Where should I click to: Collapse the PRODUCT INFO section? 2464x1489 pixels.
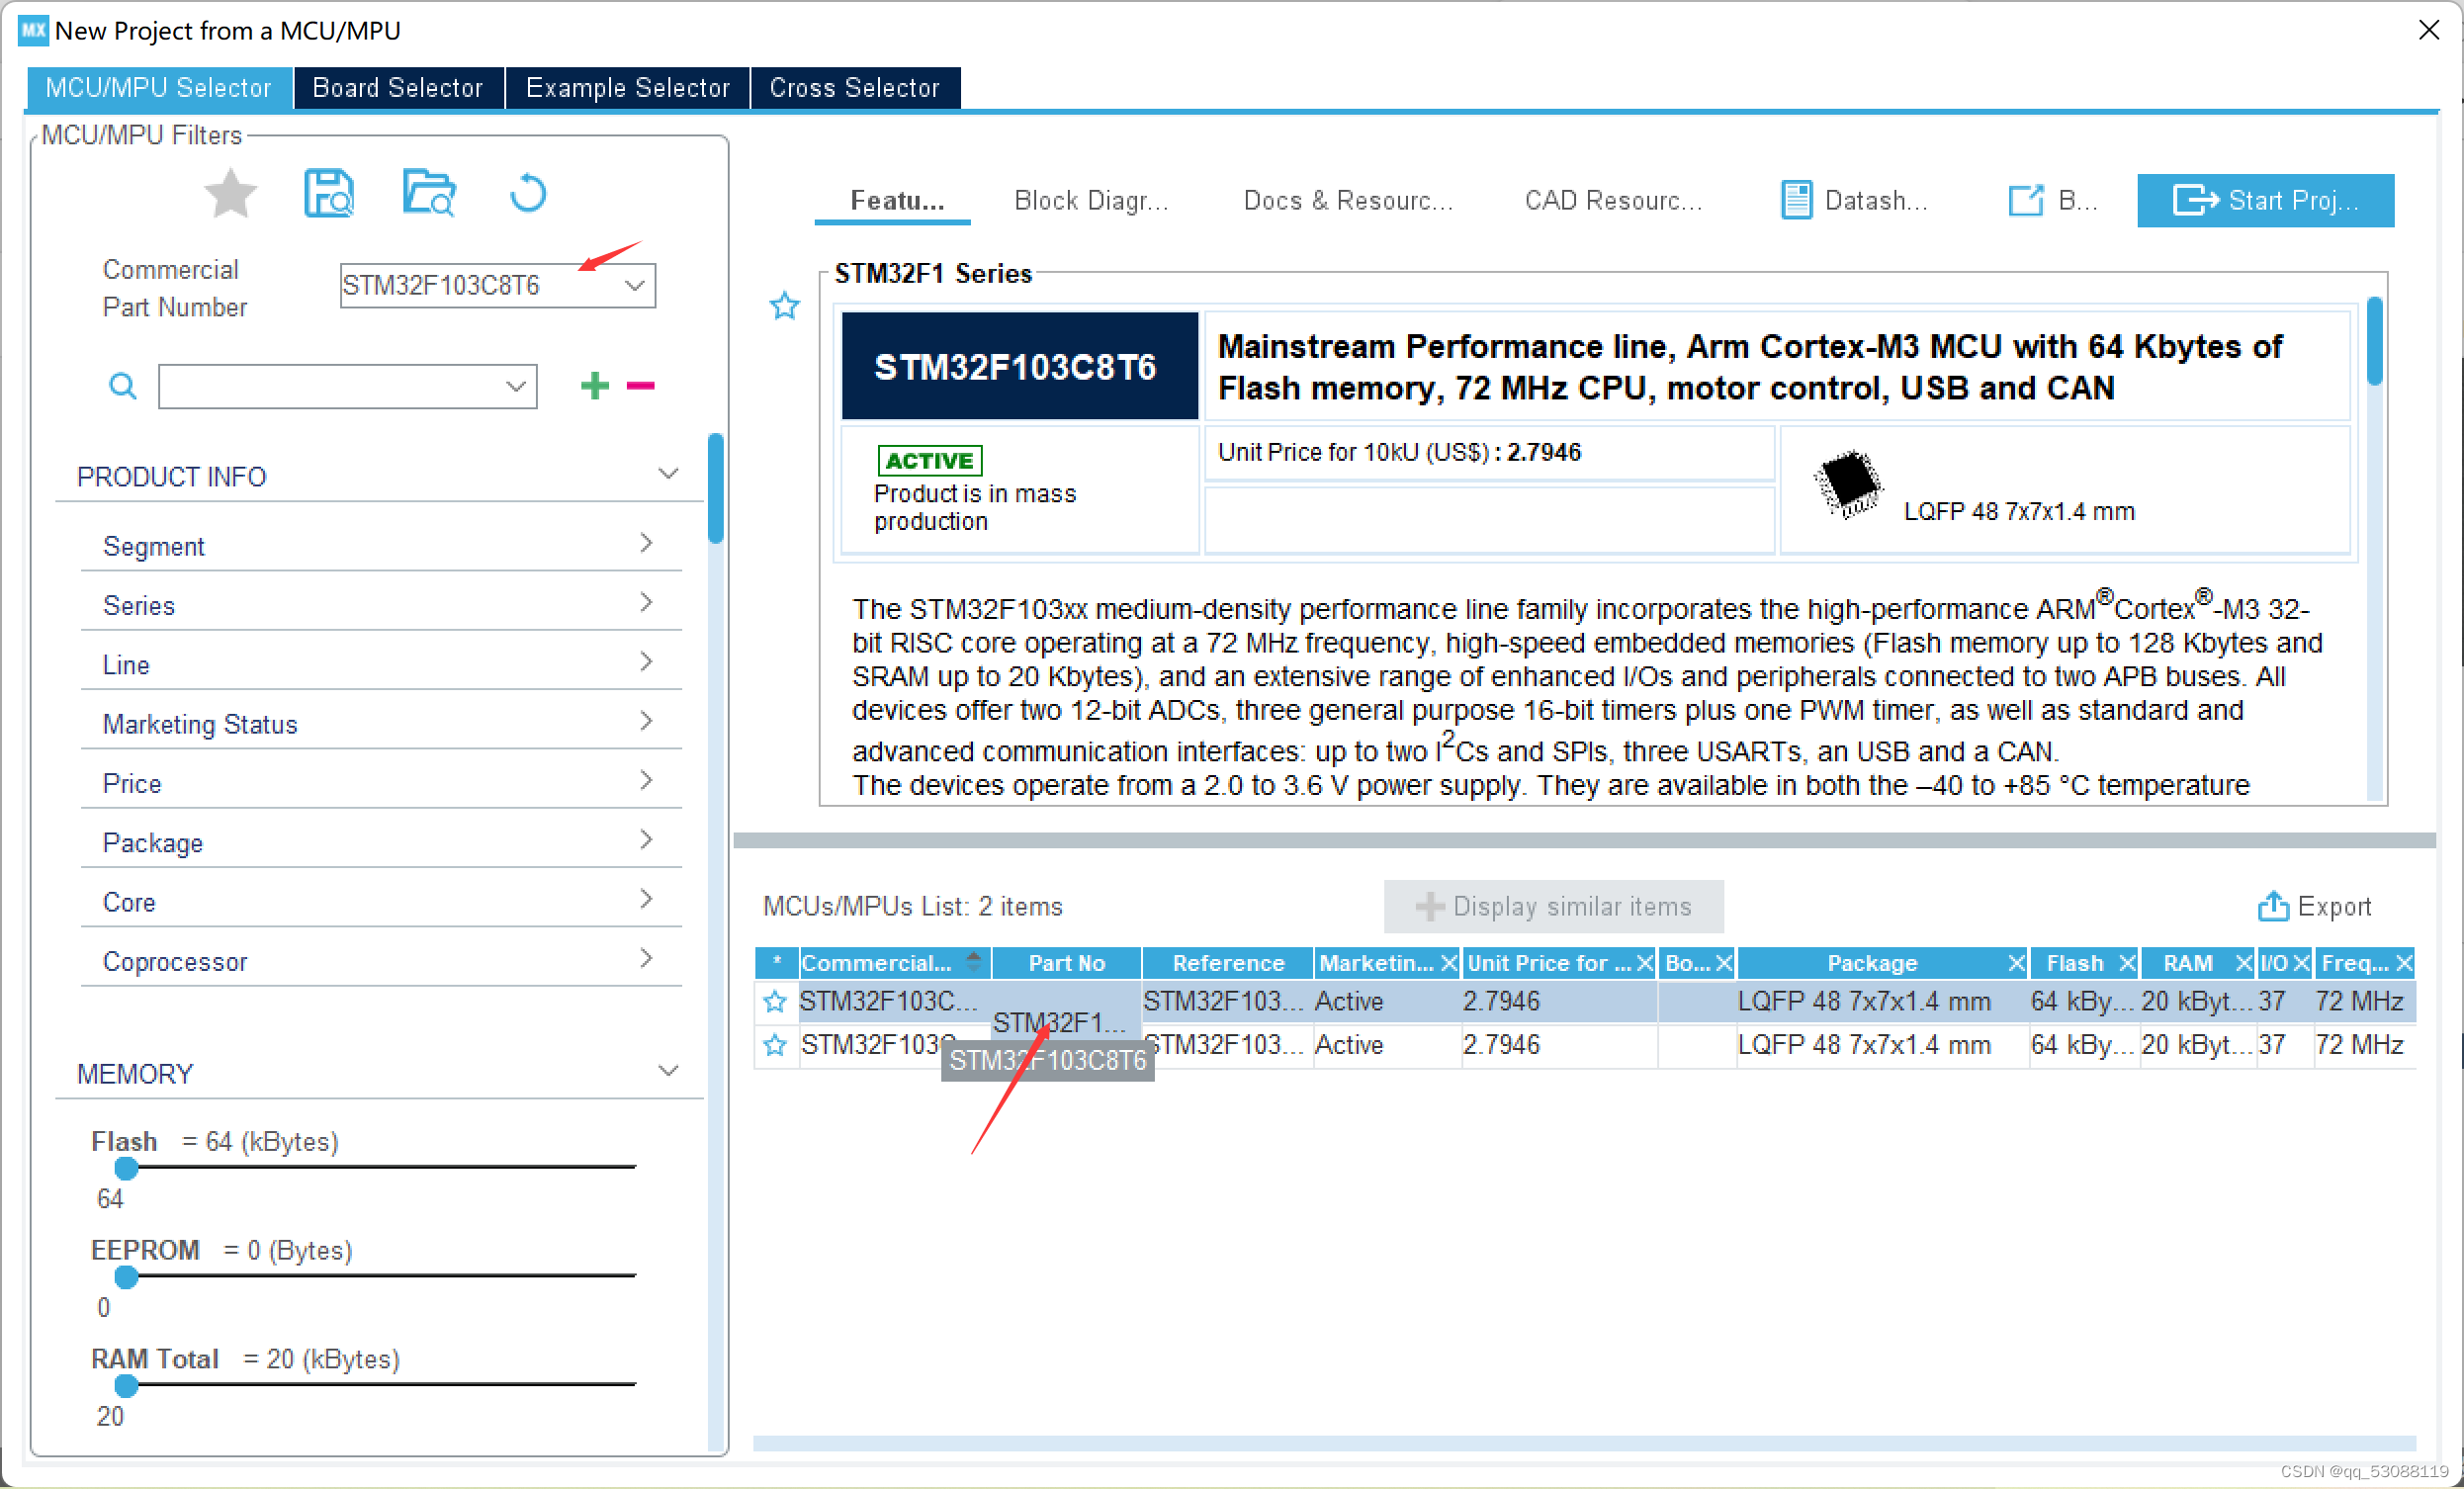[668, 474]
